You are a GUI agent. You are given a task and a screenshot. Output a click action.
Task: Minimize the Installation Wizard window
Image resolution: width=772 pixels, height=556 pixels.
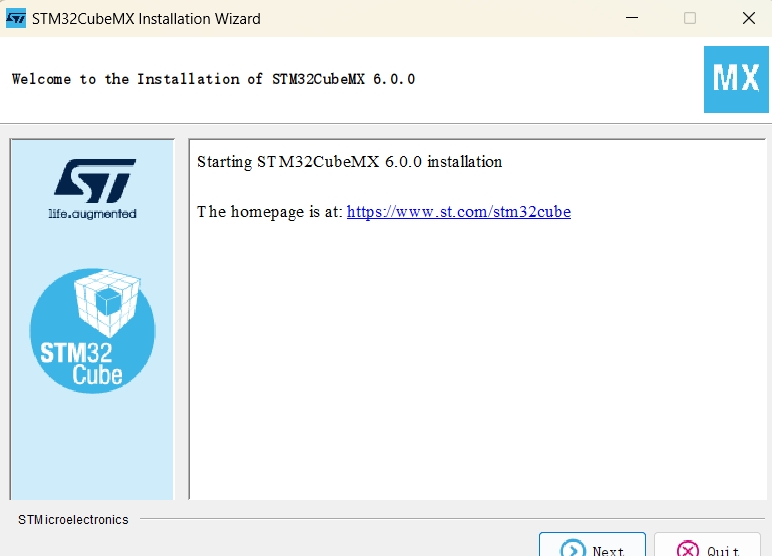[632, 18]
